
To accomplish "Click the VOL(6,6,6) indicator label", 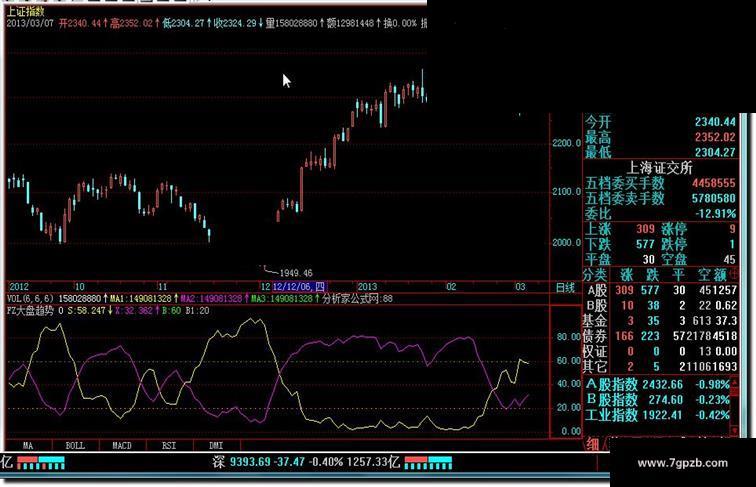I will [30, 299].
